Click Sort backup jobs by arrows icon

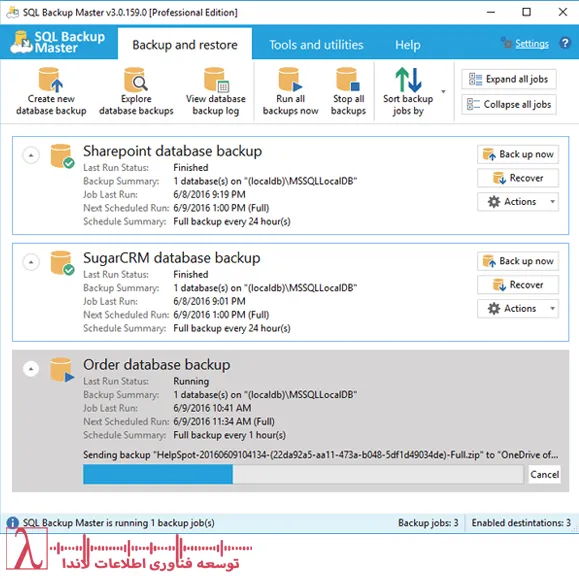[x=408, y=80]
